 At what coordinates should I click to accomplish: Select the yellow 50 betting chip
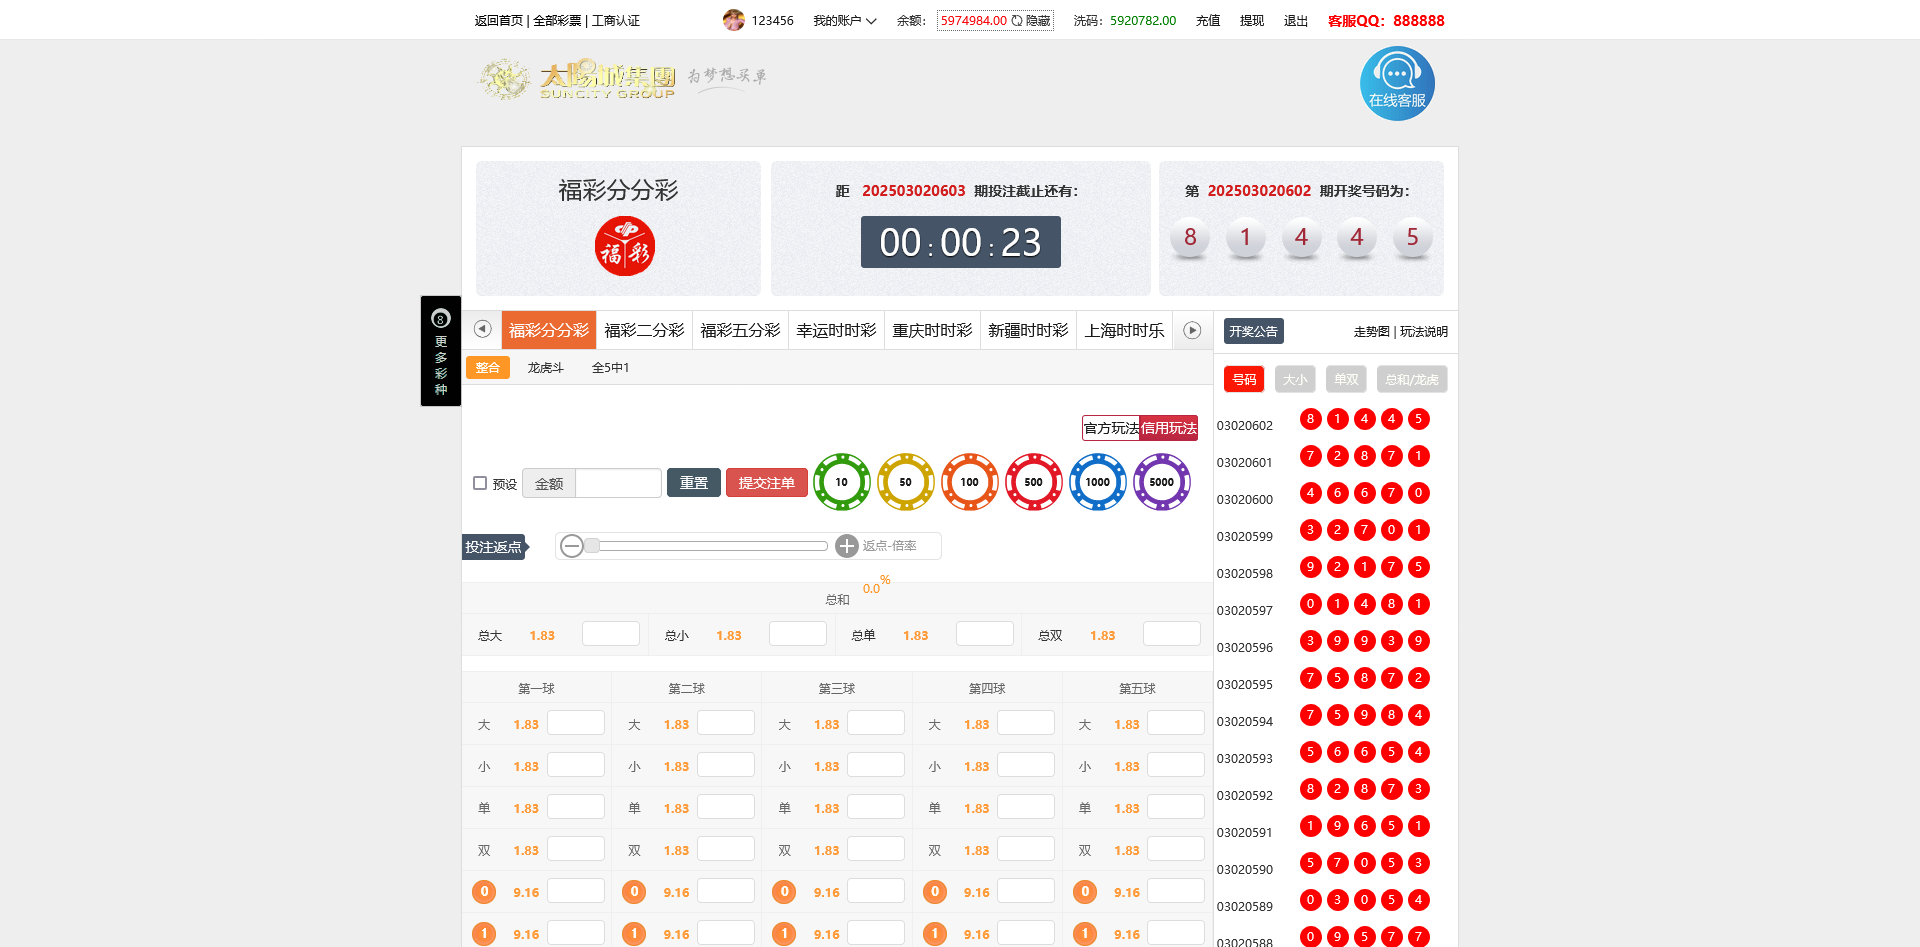click(905, 482)
